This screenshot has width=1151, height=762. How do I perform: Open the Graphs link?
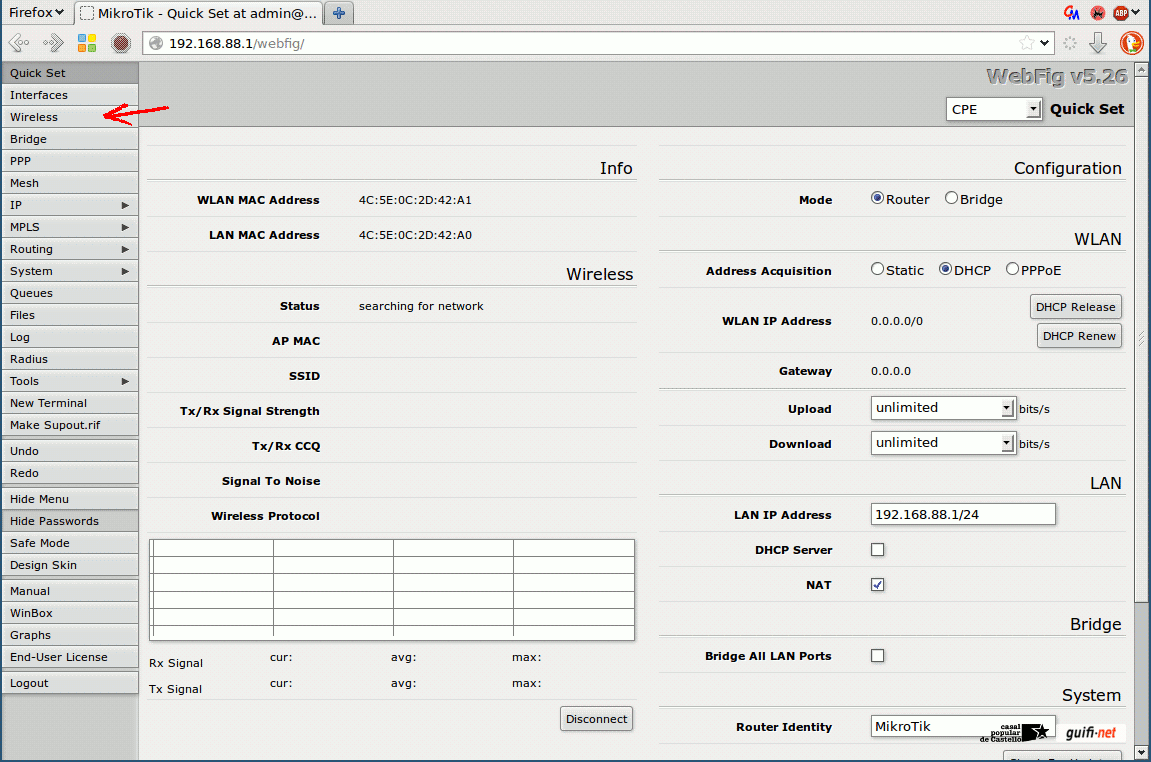69,634
